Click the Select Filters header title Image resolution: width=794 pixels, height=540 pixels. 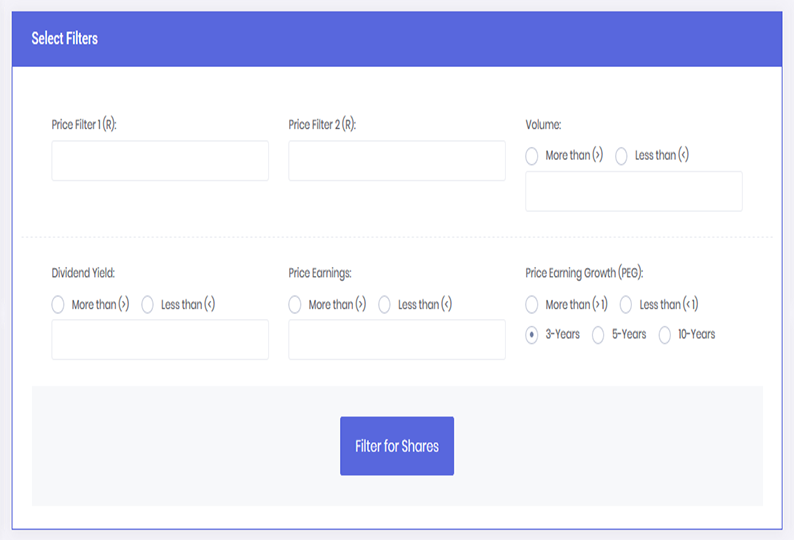(x=64, y=39)
